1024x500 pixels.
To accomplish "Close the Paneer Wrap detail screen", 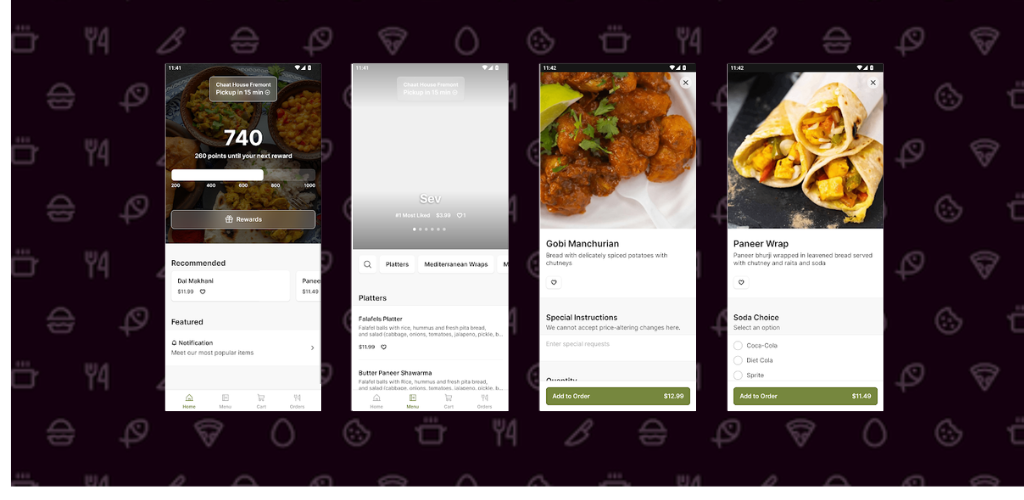I will [x=872, y=83].
